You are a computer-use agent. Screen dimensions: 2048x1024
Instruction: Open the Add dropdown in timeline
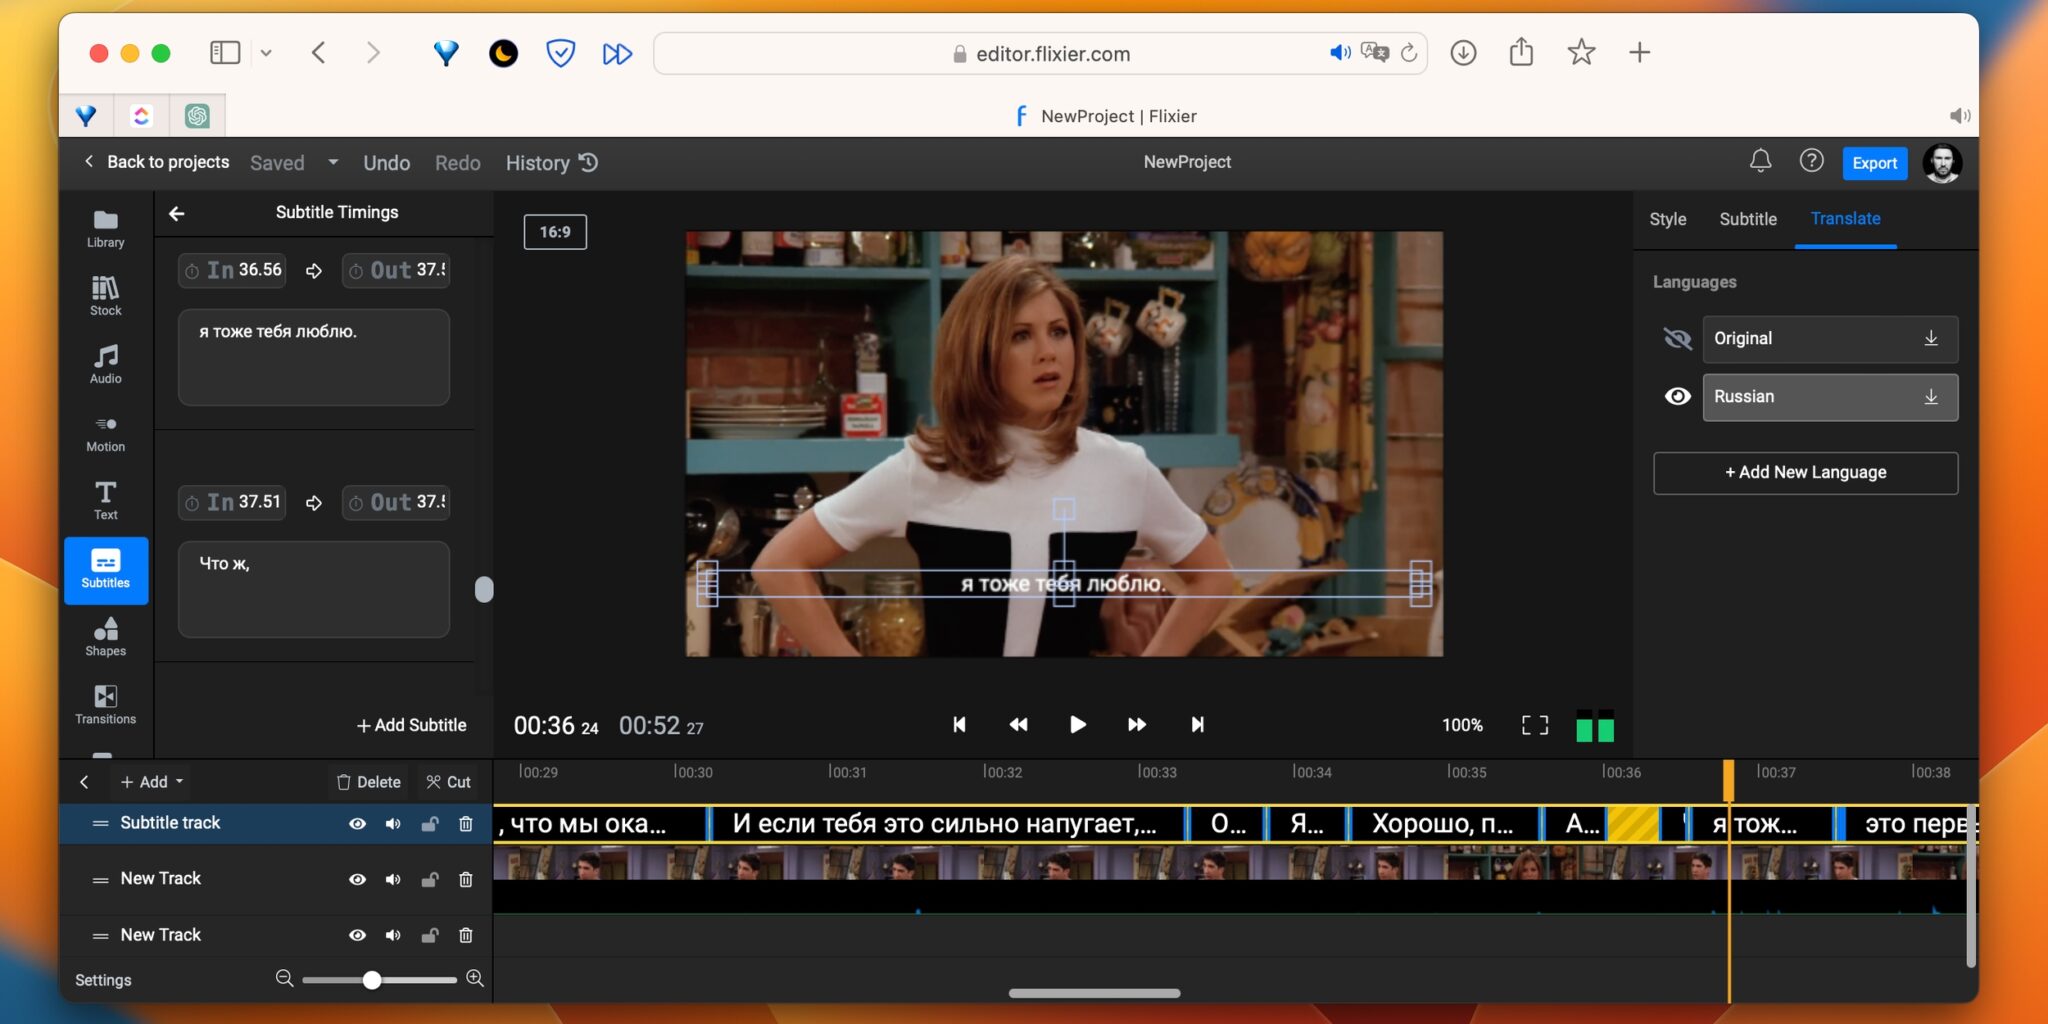click(x=152, y=782)
